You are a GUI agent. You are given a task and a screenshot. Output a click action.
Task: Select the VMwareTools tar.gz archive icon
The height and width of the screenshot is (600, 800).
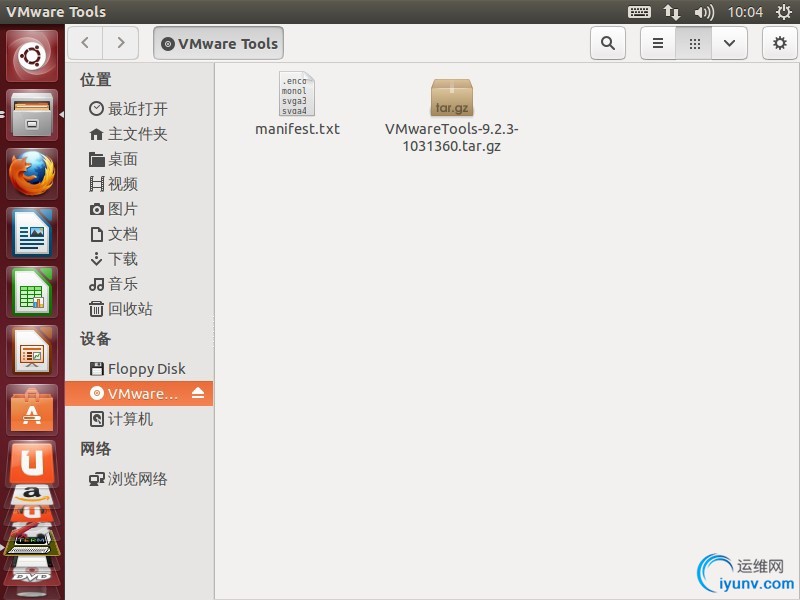pyautogui.click(x=452, y=97)
